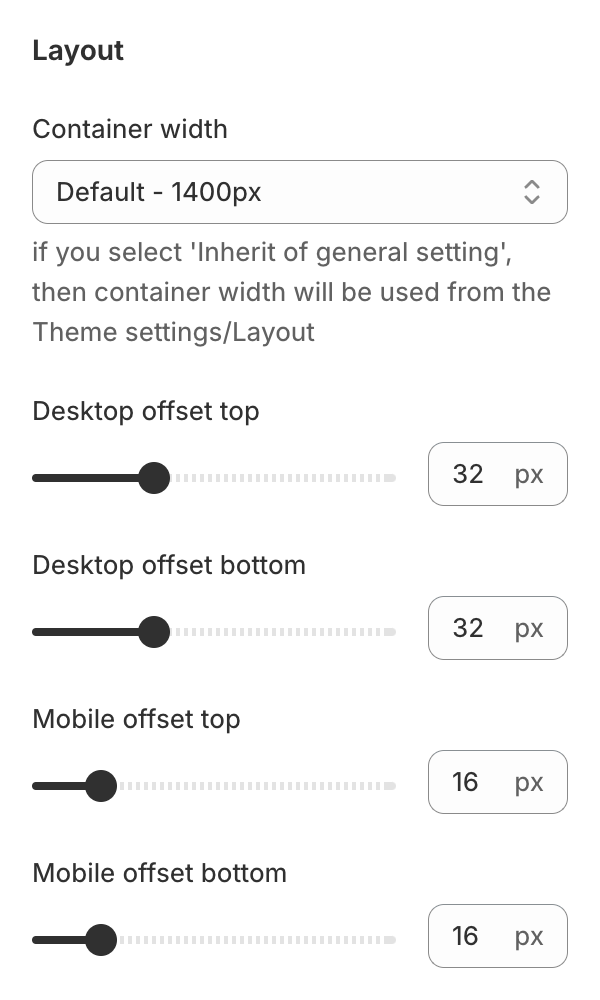Screen dimensions: 600x1000
Task: Click the up-down chevron in Container width
Action: pos(532,192)
